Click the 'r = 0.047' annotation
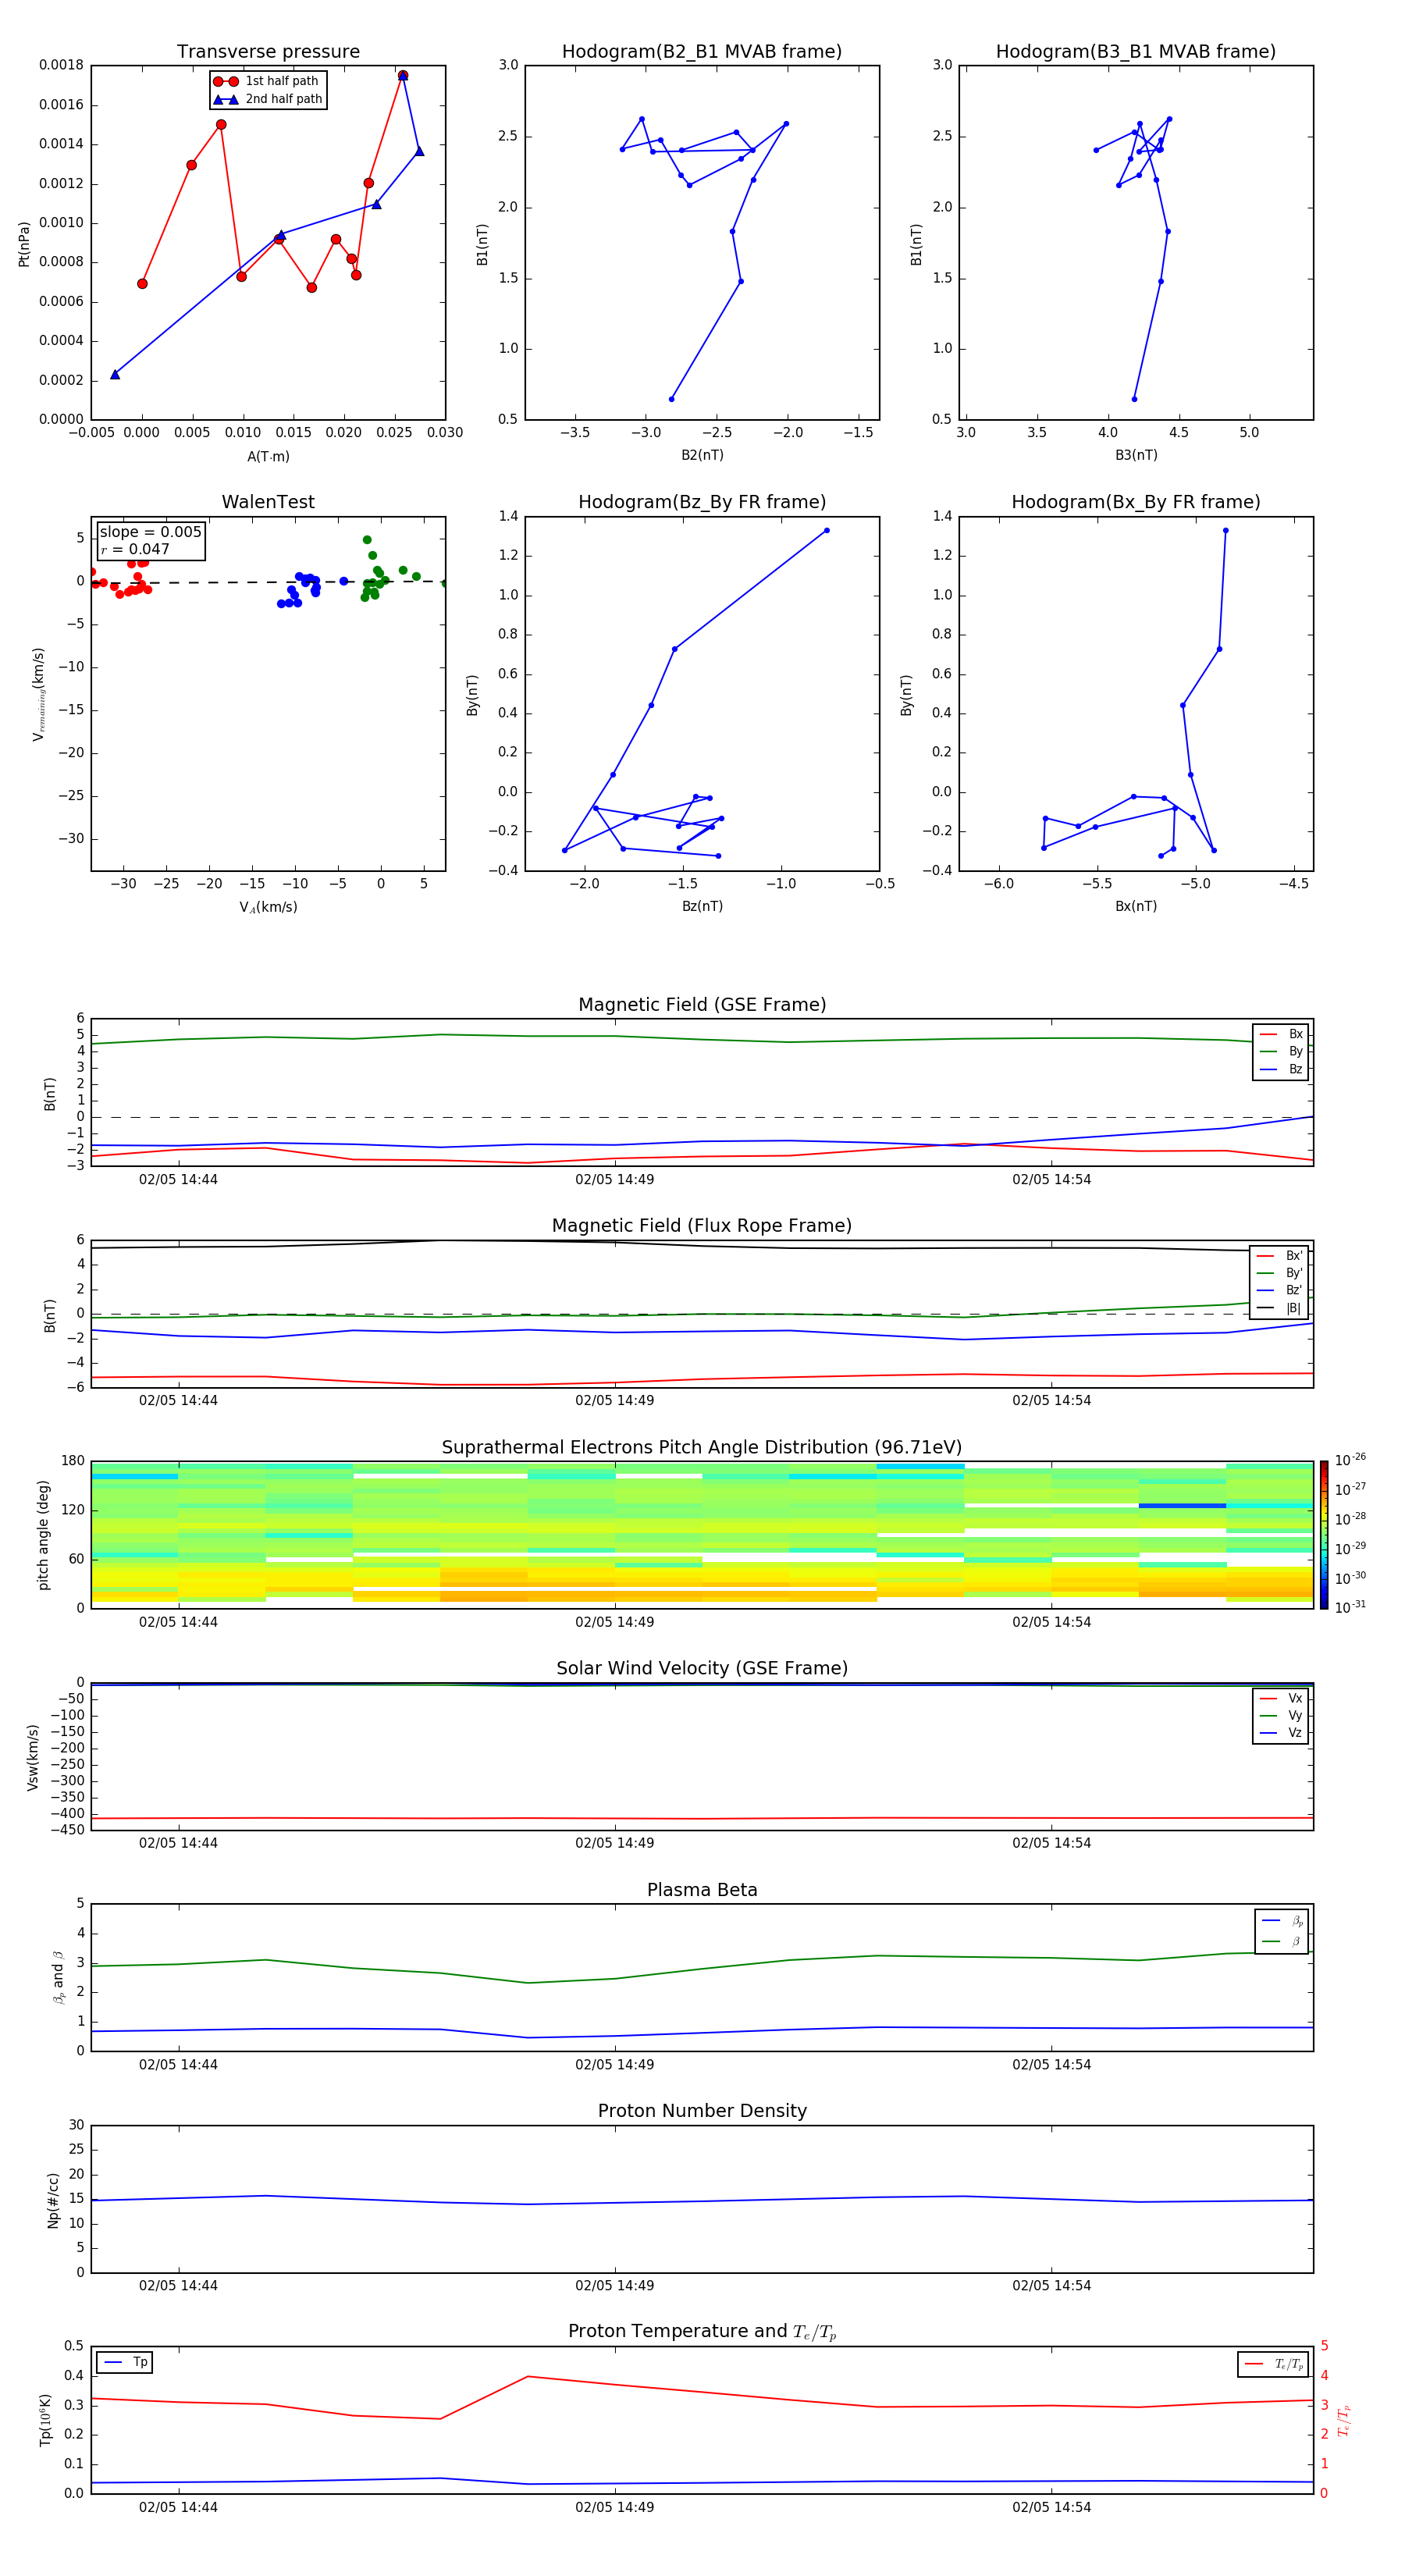Image resolution: width=1405 pixels, height=2576 pixels. pos(135,549)
